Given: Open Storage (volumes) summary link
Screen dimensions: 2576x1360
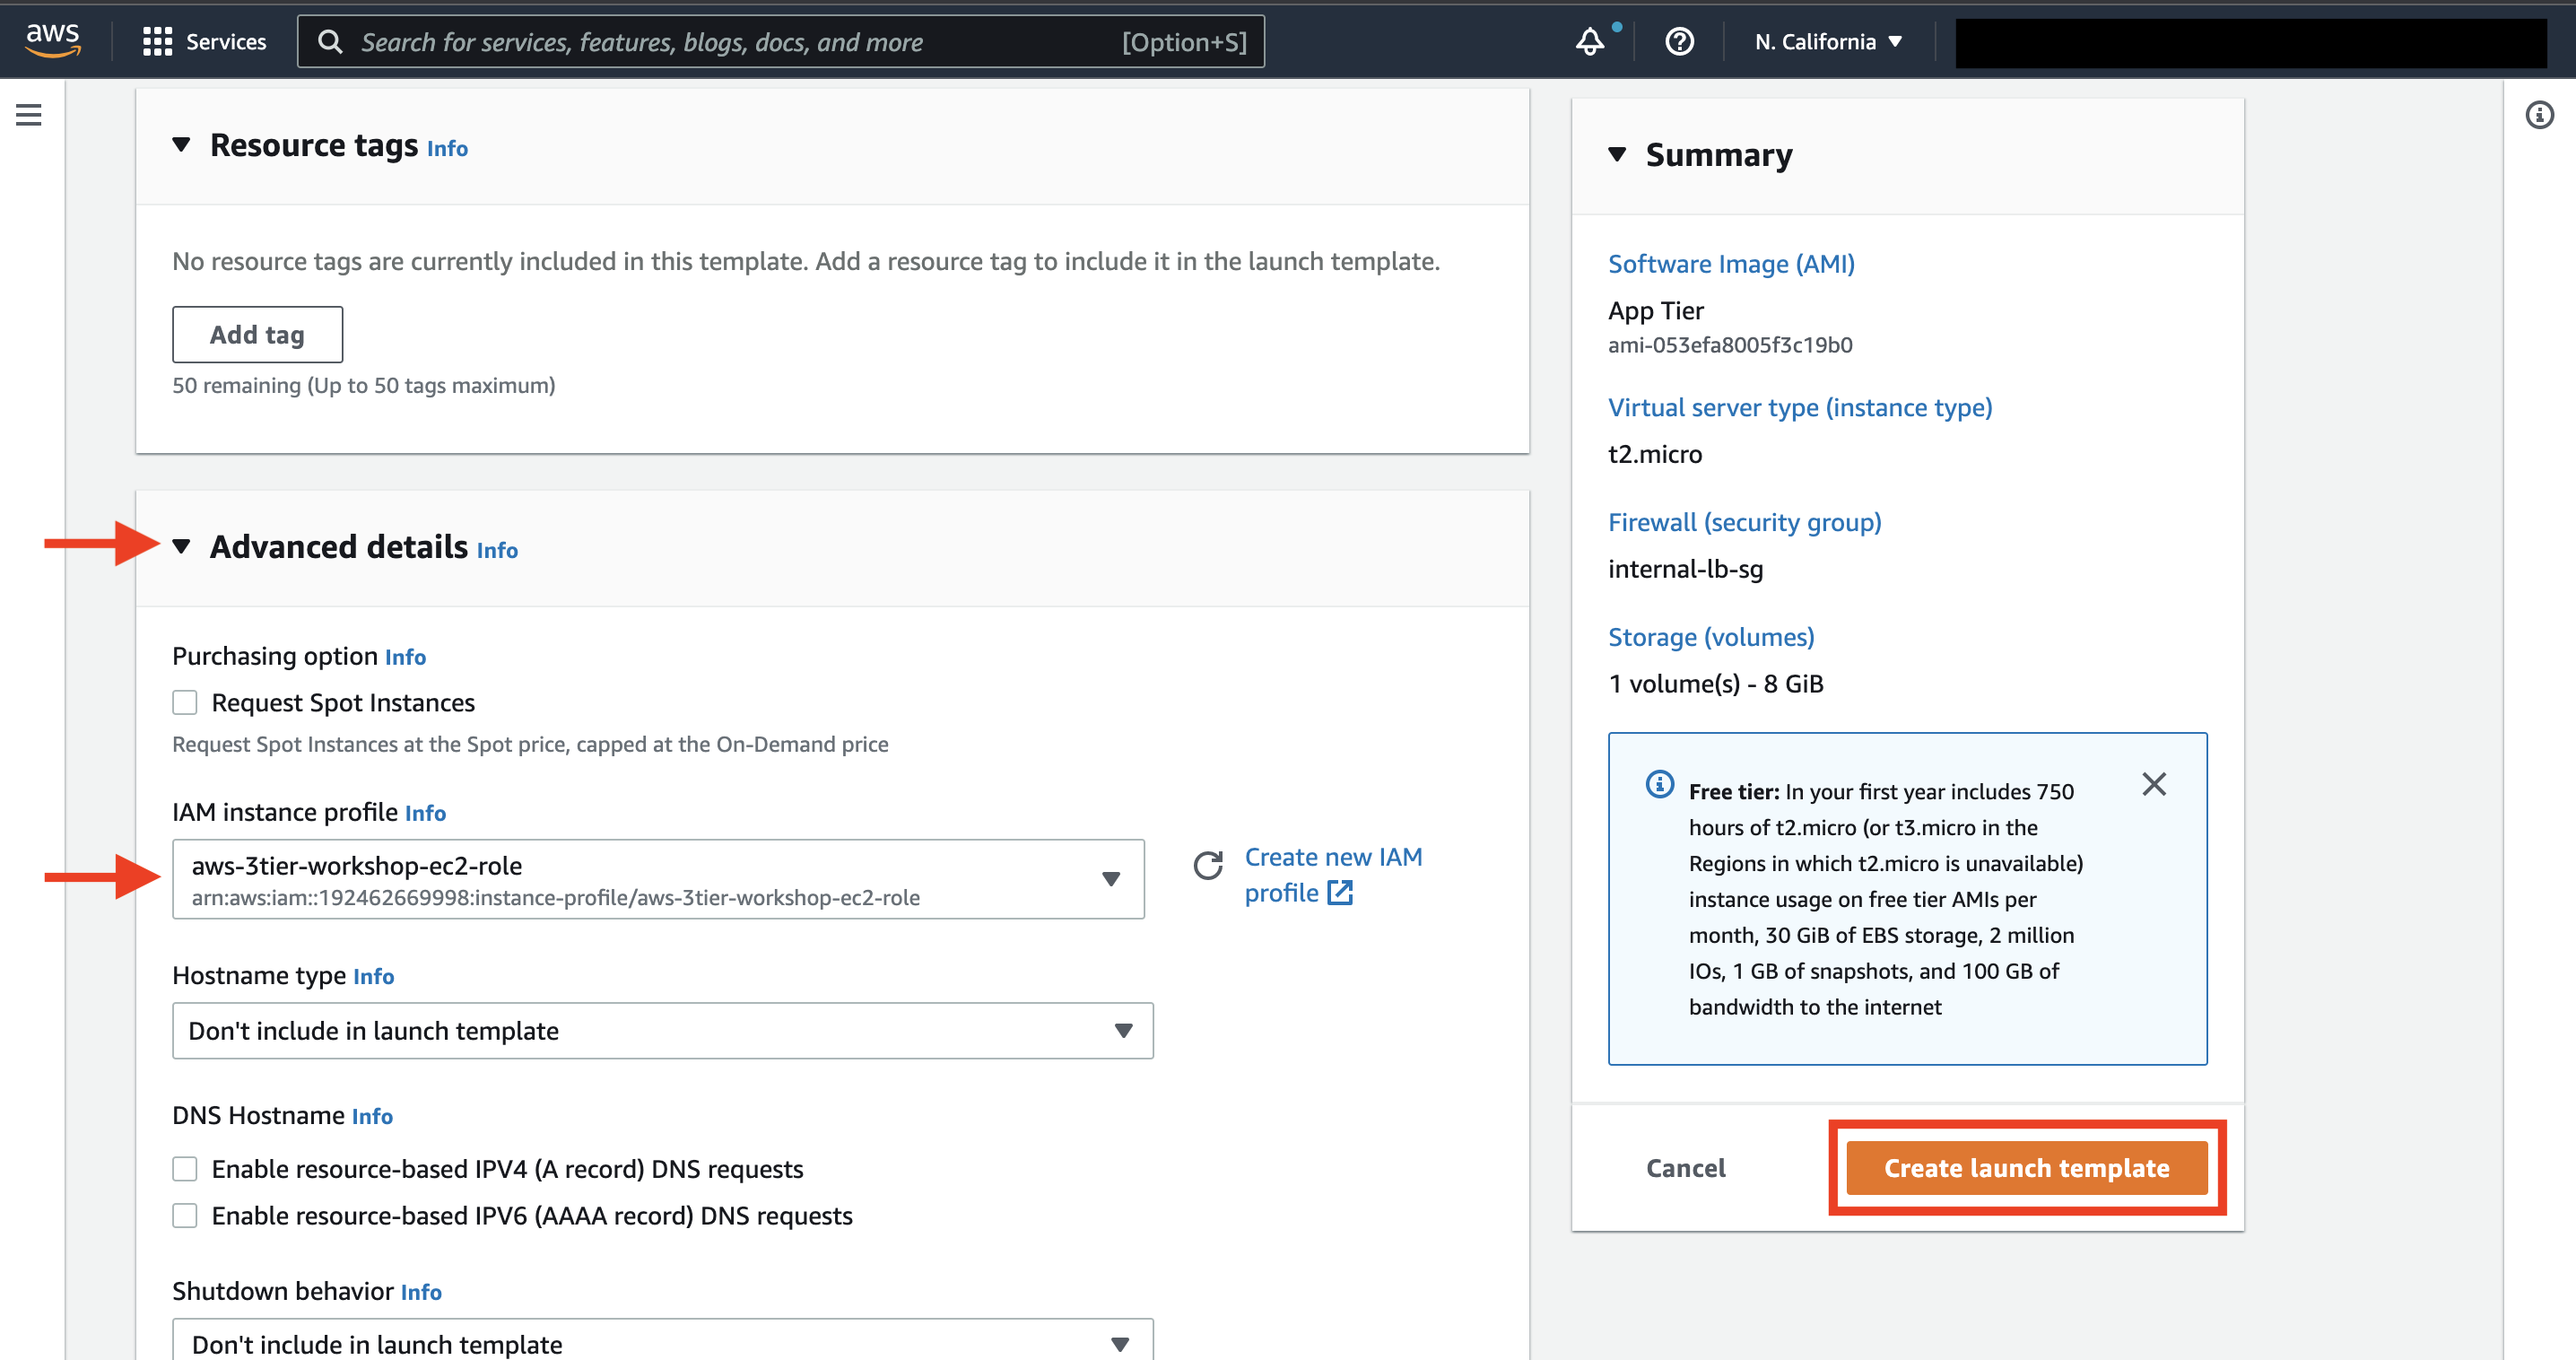Looking at the screenshot, I should [1711, 637].
